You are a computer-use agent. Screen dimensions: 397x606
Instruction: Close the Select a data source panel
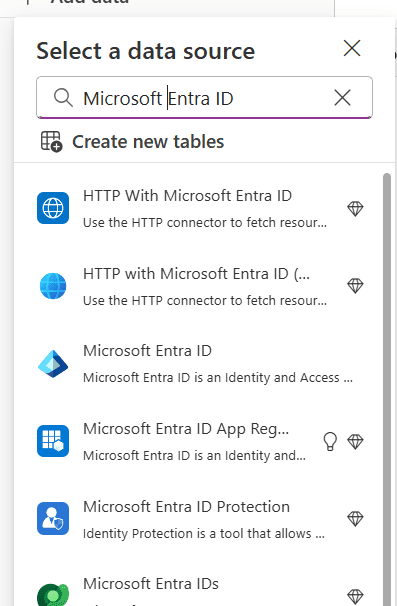tap(352, 48)
